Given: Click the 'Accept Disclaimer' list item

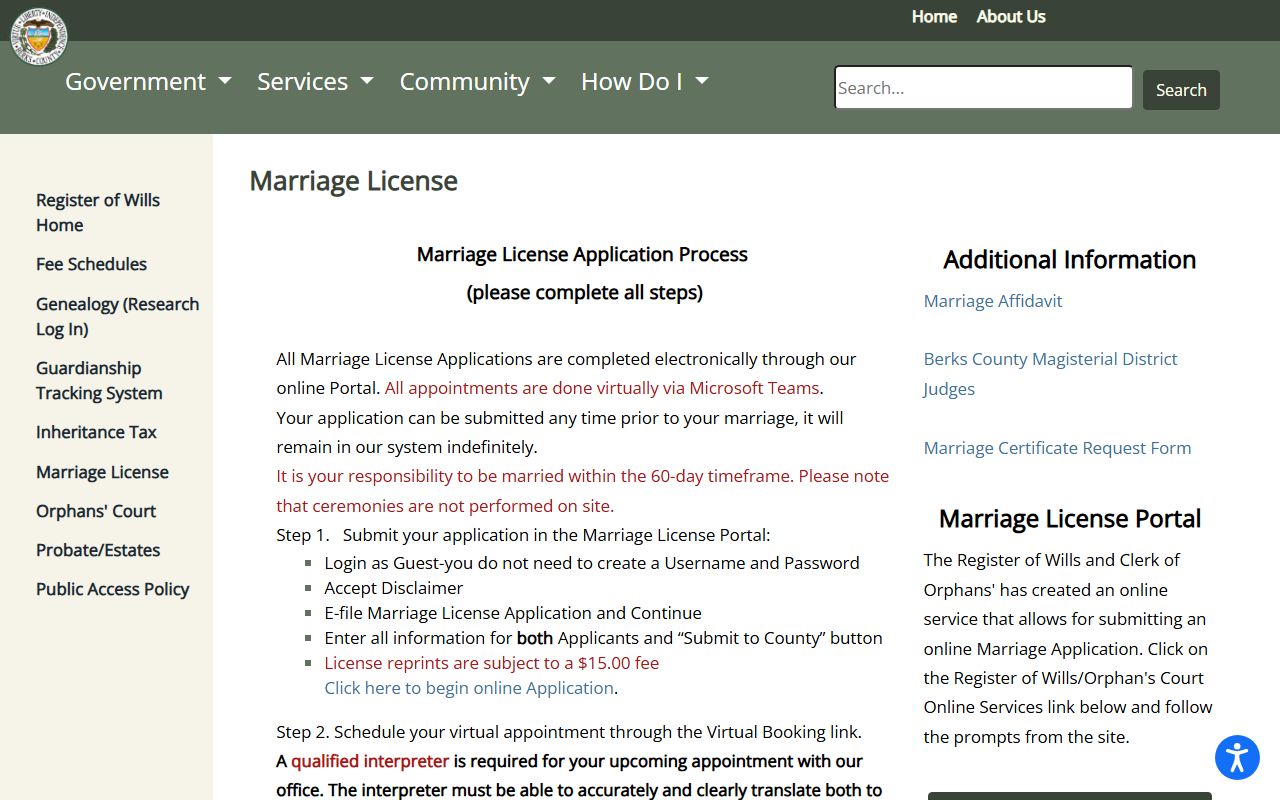Looking at the screenshot, I should 394,588.
